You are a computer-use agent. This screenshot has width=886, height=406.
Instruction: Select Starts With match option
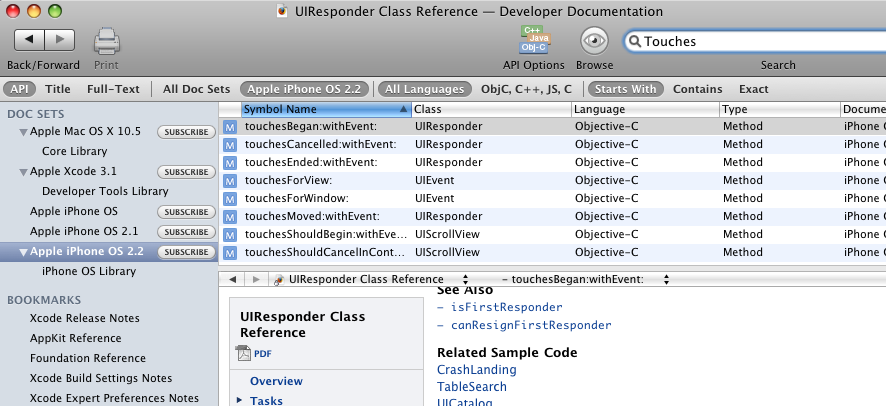coord(626,89)
